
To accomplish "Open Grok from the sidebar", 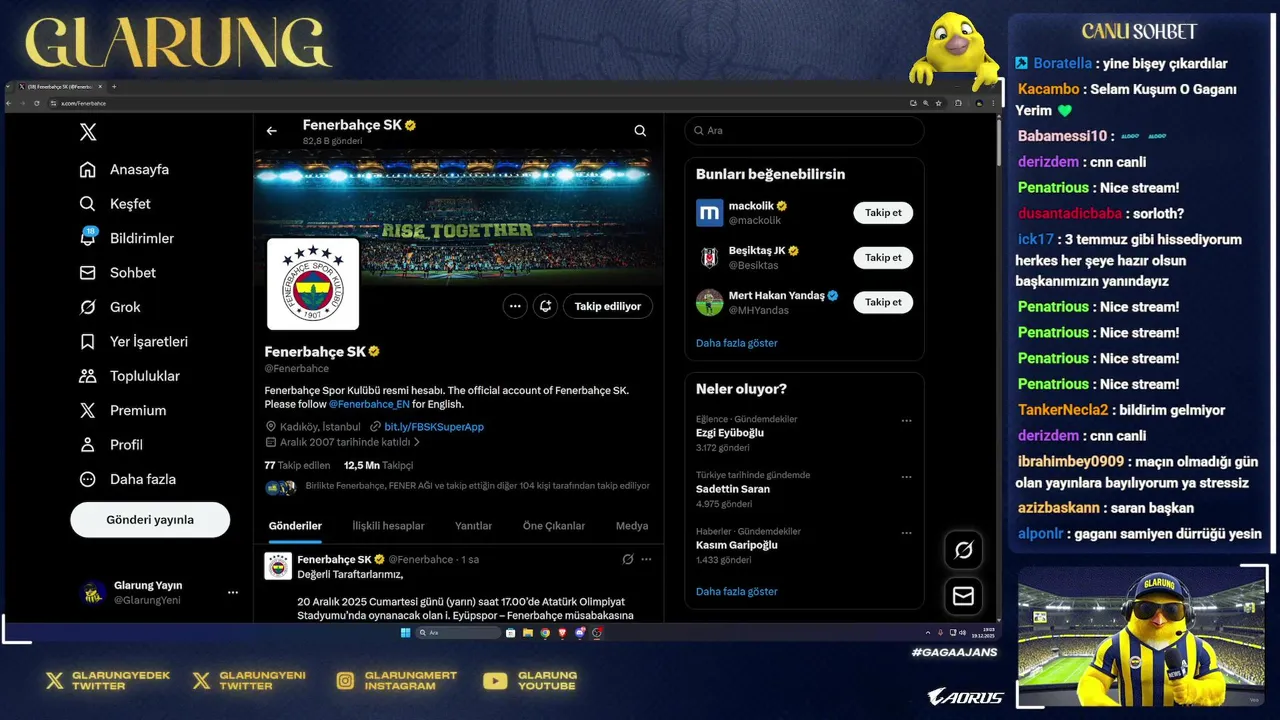I will coord(110,307).
